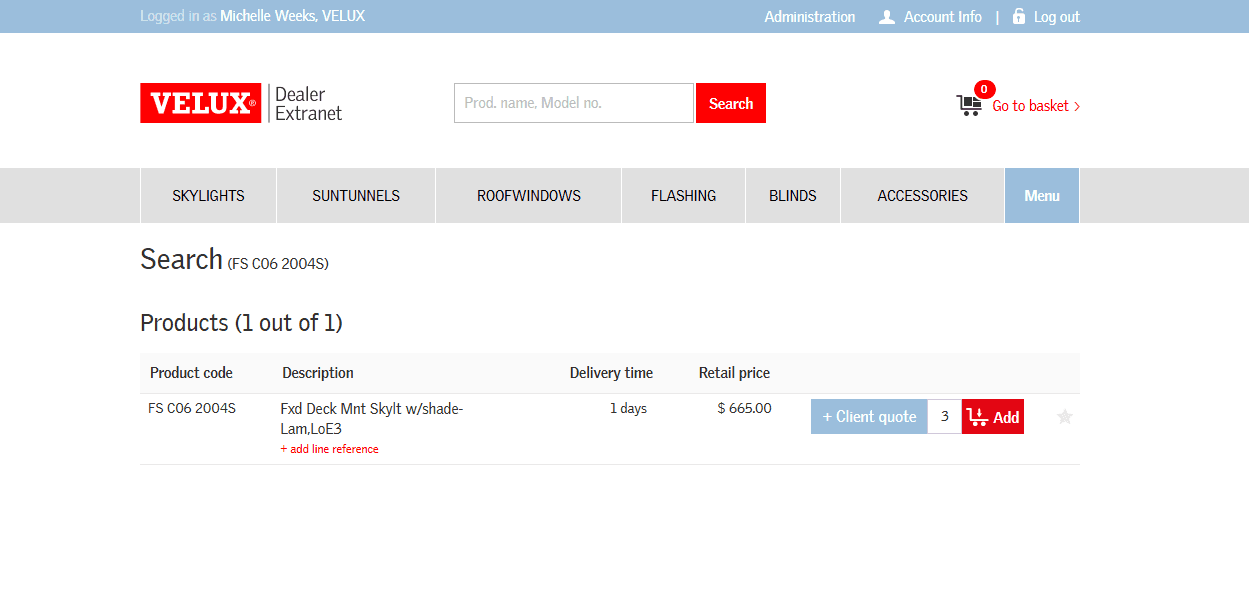Expand the blue Menu button
Image resolution: width=1249 pixels, height=595 pixels.
[1042, 196]
